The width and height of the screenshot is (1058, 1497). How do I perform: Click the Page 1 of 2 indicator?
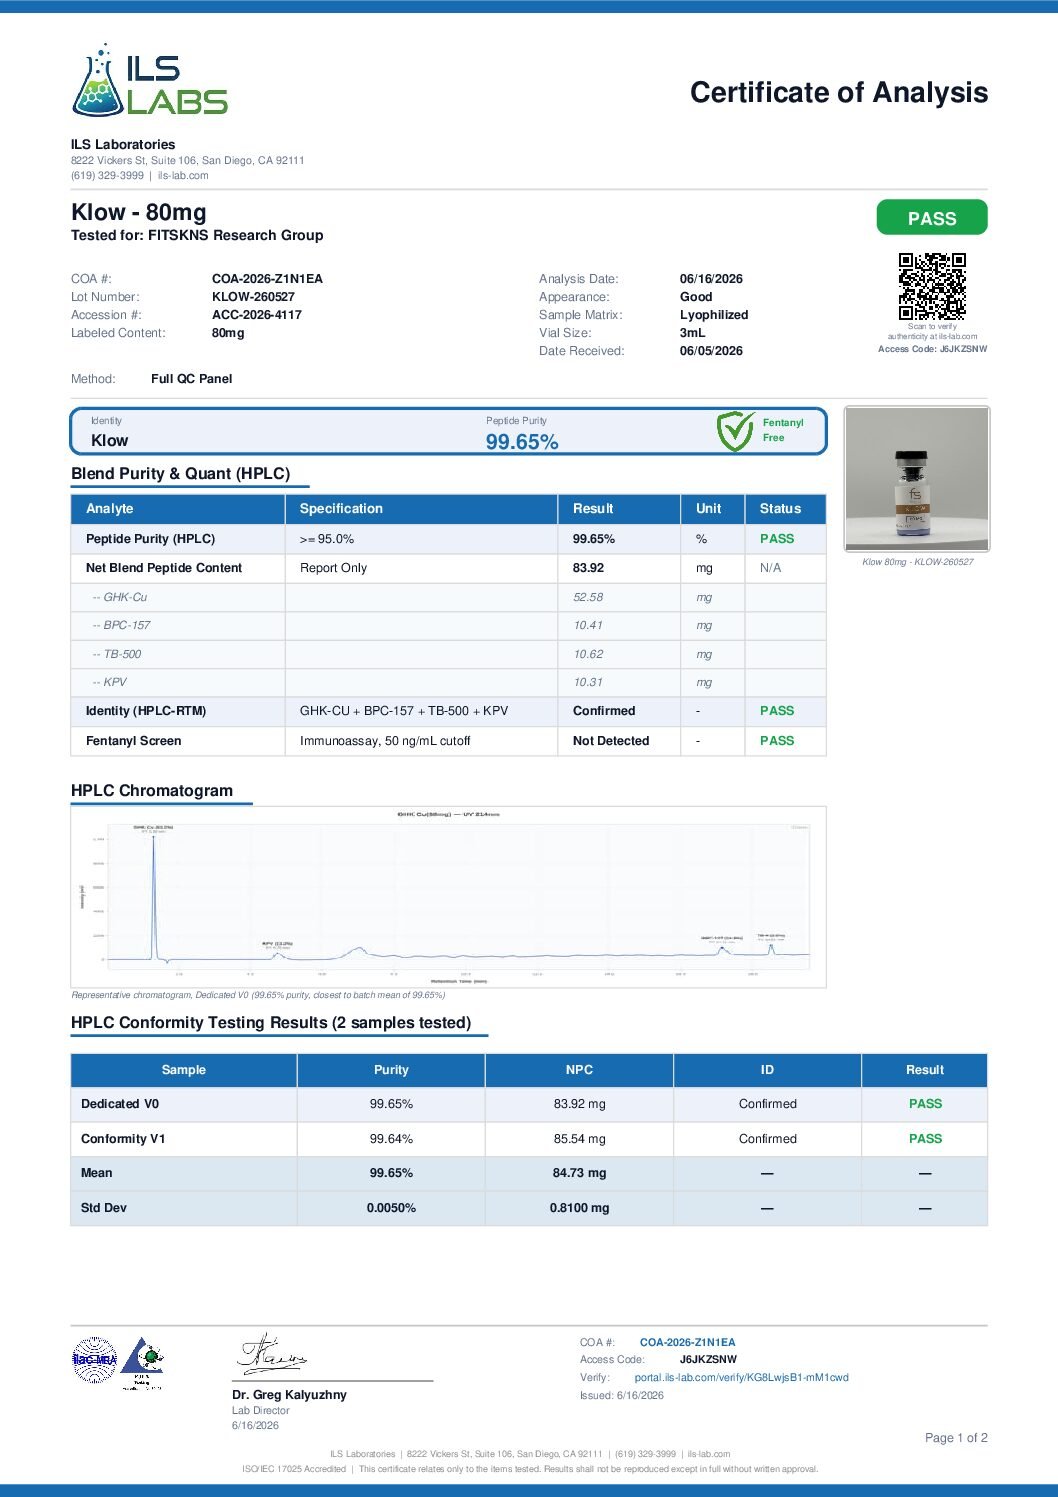coord(956,1438)
